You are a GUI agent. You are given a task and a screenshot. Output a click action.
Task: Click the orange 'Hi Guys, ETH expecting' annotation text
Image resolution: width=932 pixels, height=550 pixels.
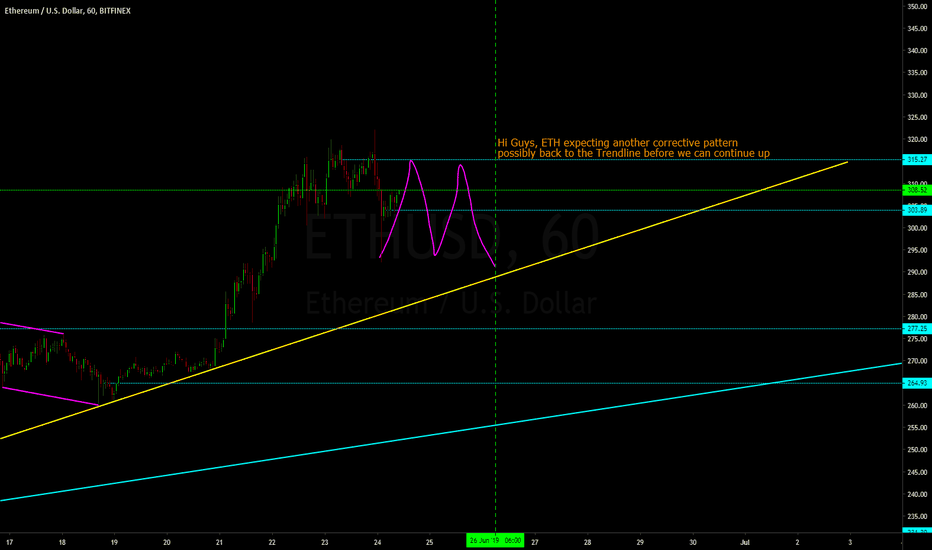pyautogui.click(x=618, y=143)
